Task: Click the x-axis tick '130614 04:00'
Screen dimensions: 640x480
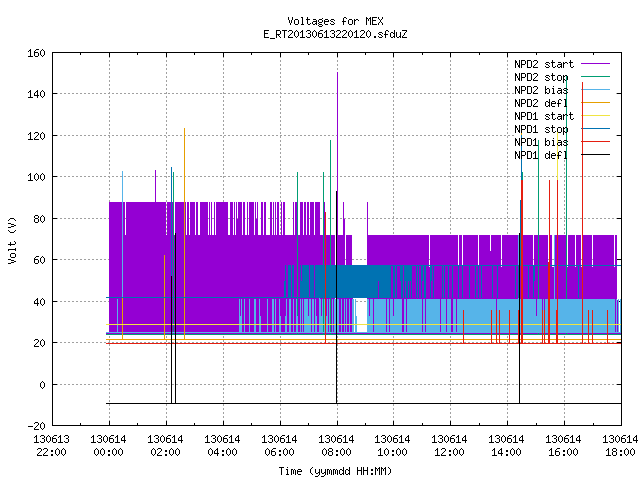Action: pyautogui.click(x=222, y=446)
